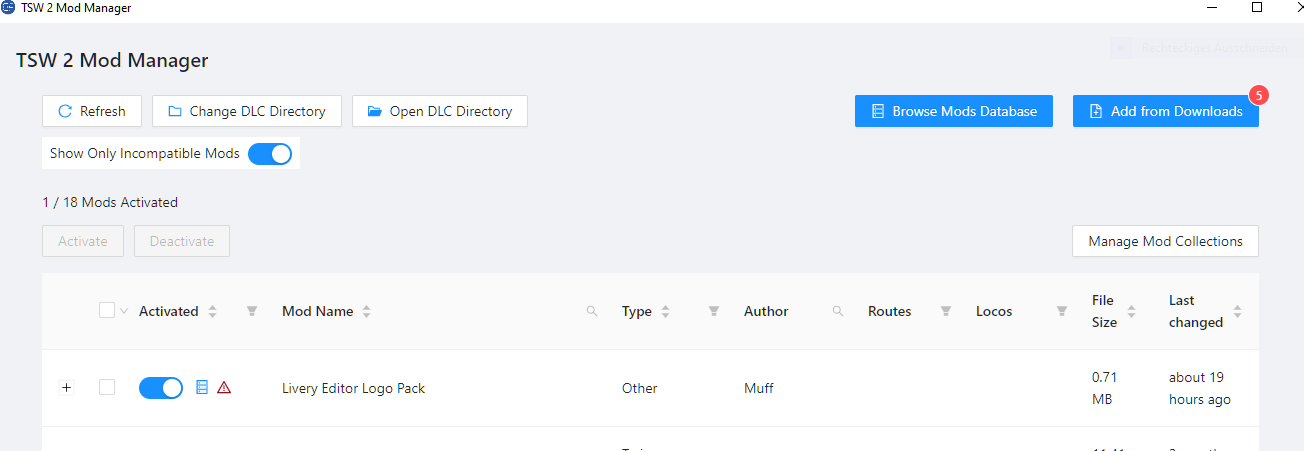Open the Type column filter
This screenshot has height=451, width=1304.
(714, 311)
